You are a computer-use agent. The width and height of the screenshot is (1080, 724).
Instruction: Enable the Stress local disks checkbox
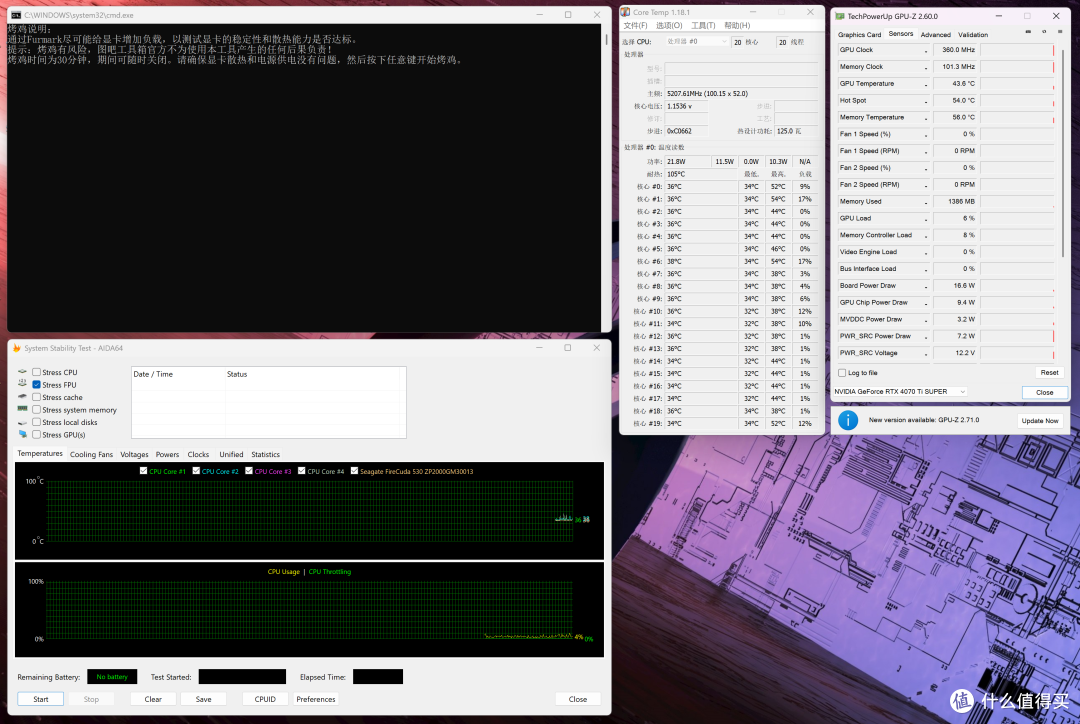(x=37, y=422)
